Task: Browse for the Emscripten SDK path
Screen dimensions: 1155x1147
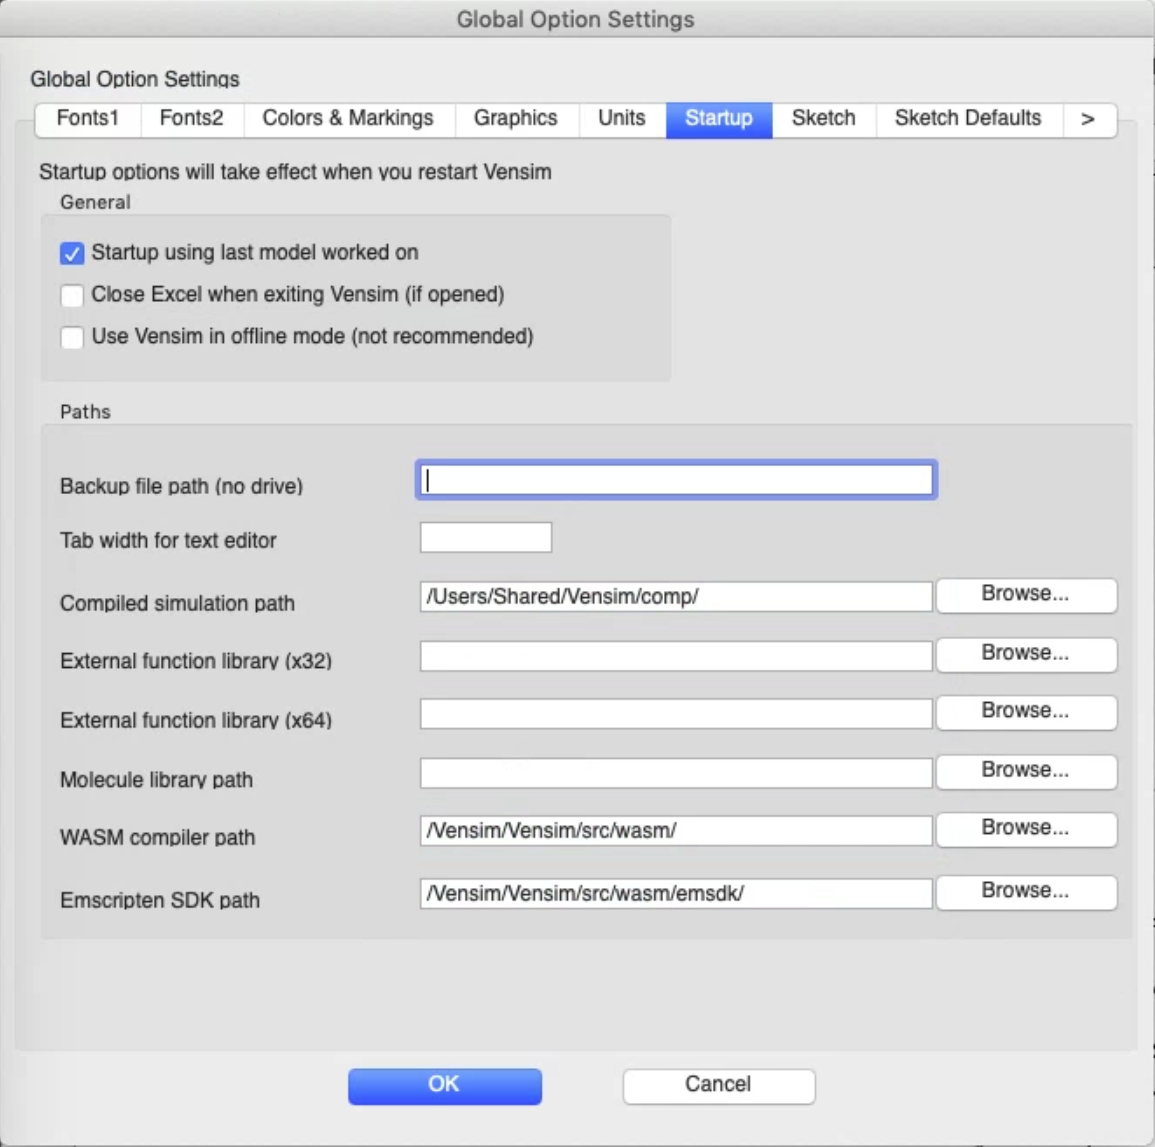Action: click(1025, 892)
